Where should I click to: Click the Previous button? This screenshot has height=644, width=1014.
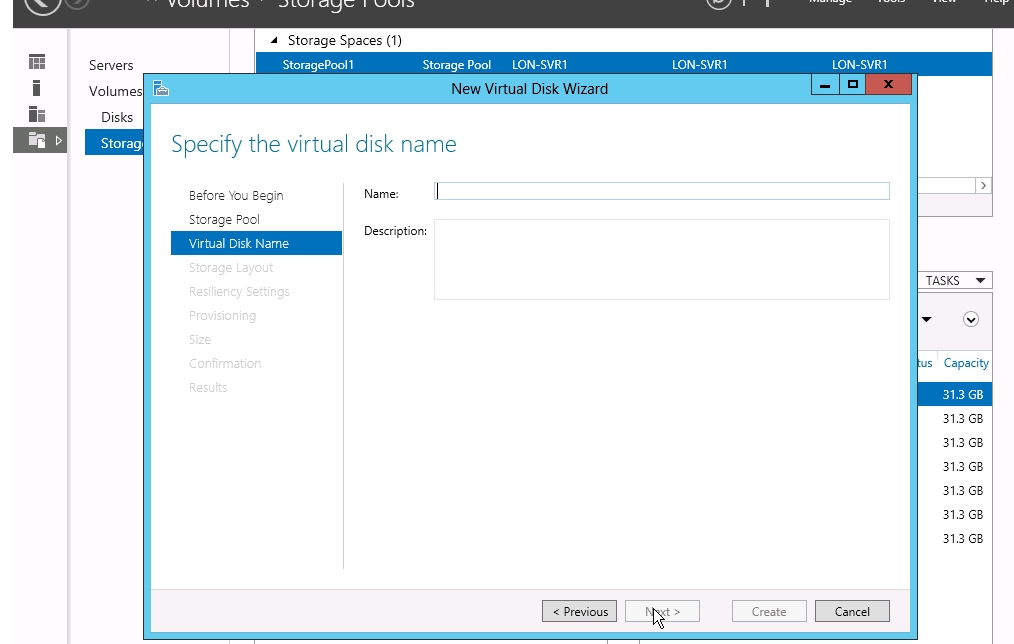click(x=579, y=612)
